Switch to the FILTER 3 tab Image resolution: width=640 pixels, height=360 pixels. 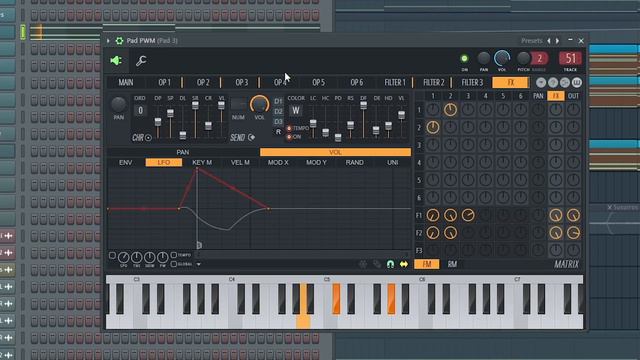tap(472, 82)
